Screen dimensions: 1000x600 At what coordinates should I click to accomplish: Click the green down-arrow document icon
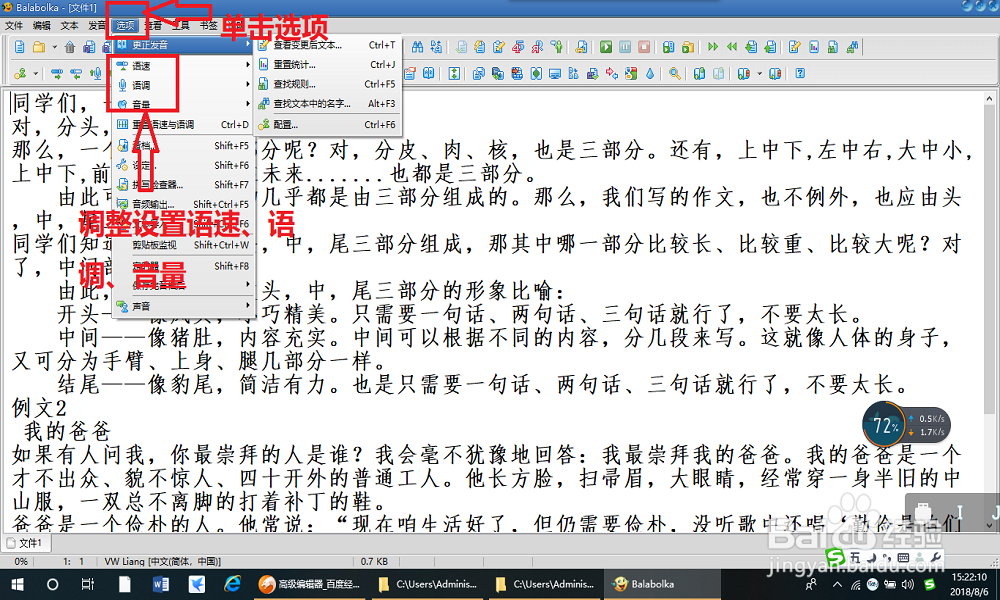point(751,47)
